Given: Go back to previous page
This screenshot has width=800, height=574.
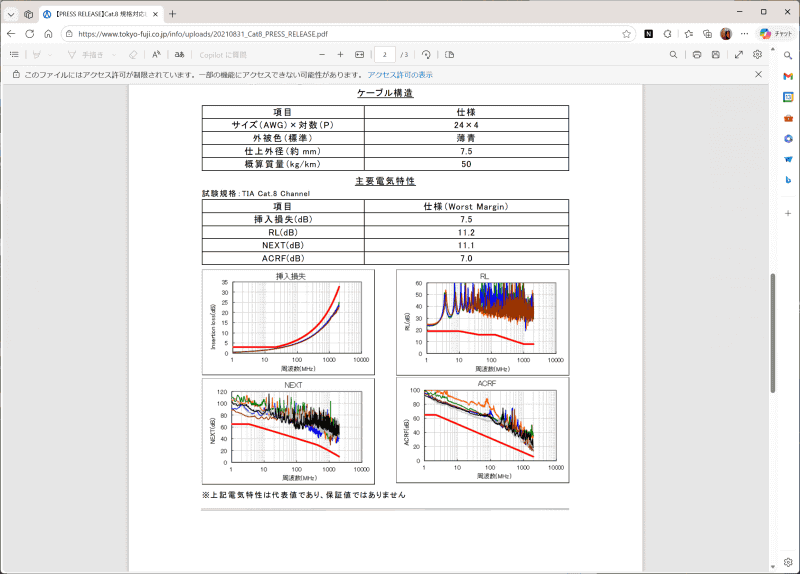Looking at the screenshot, I should tap(11, 34).
